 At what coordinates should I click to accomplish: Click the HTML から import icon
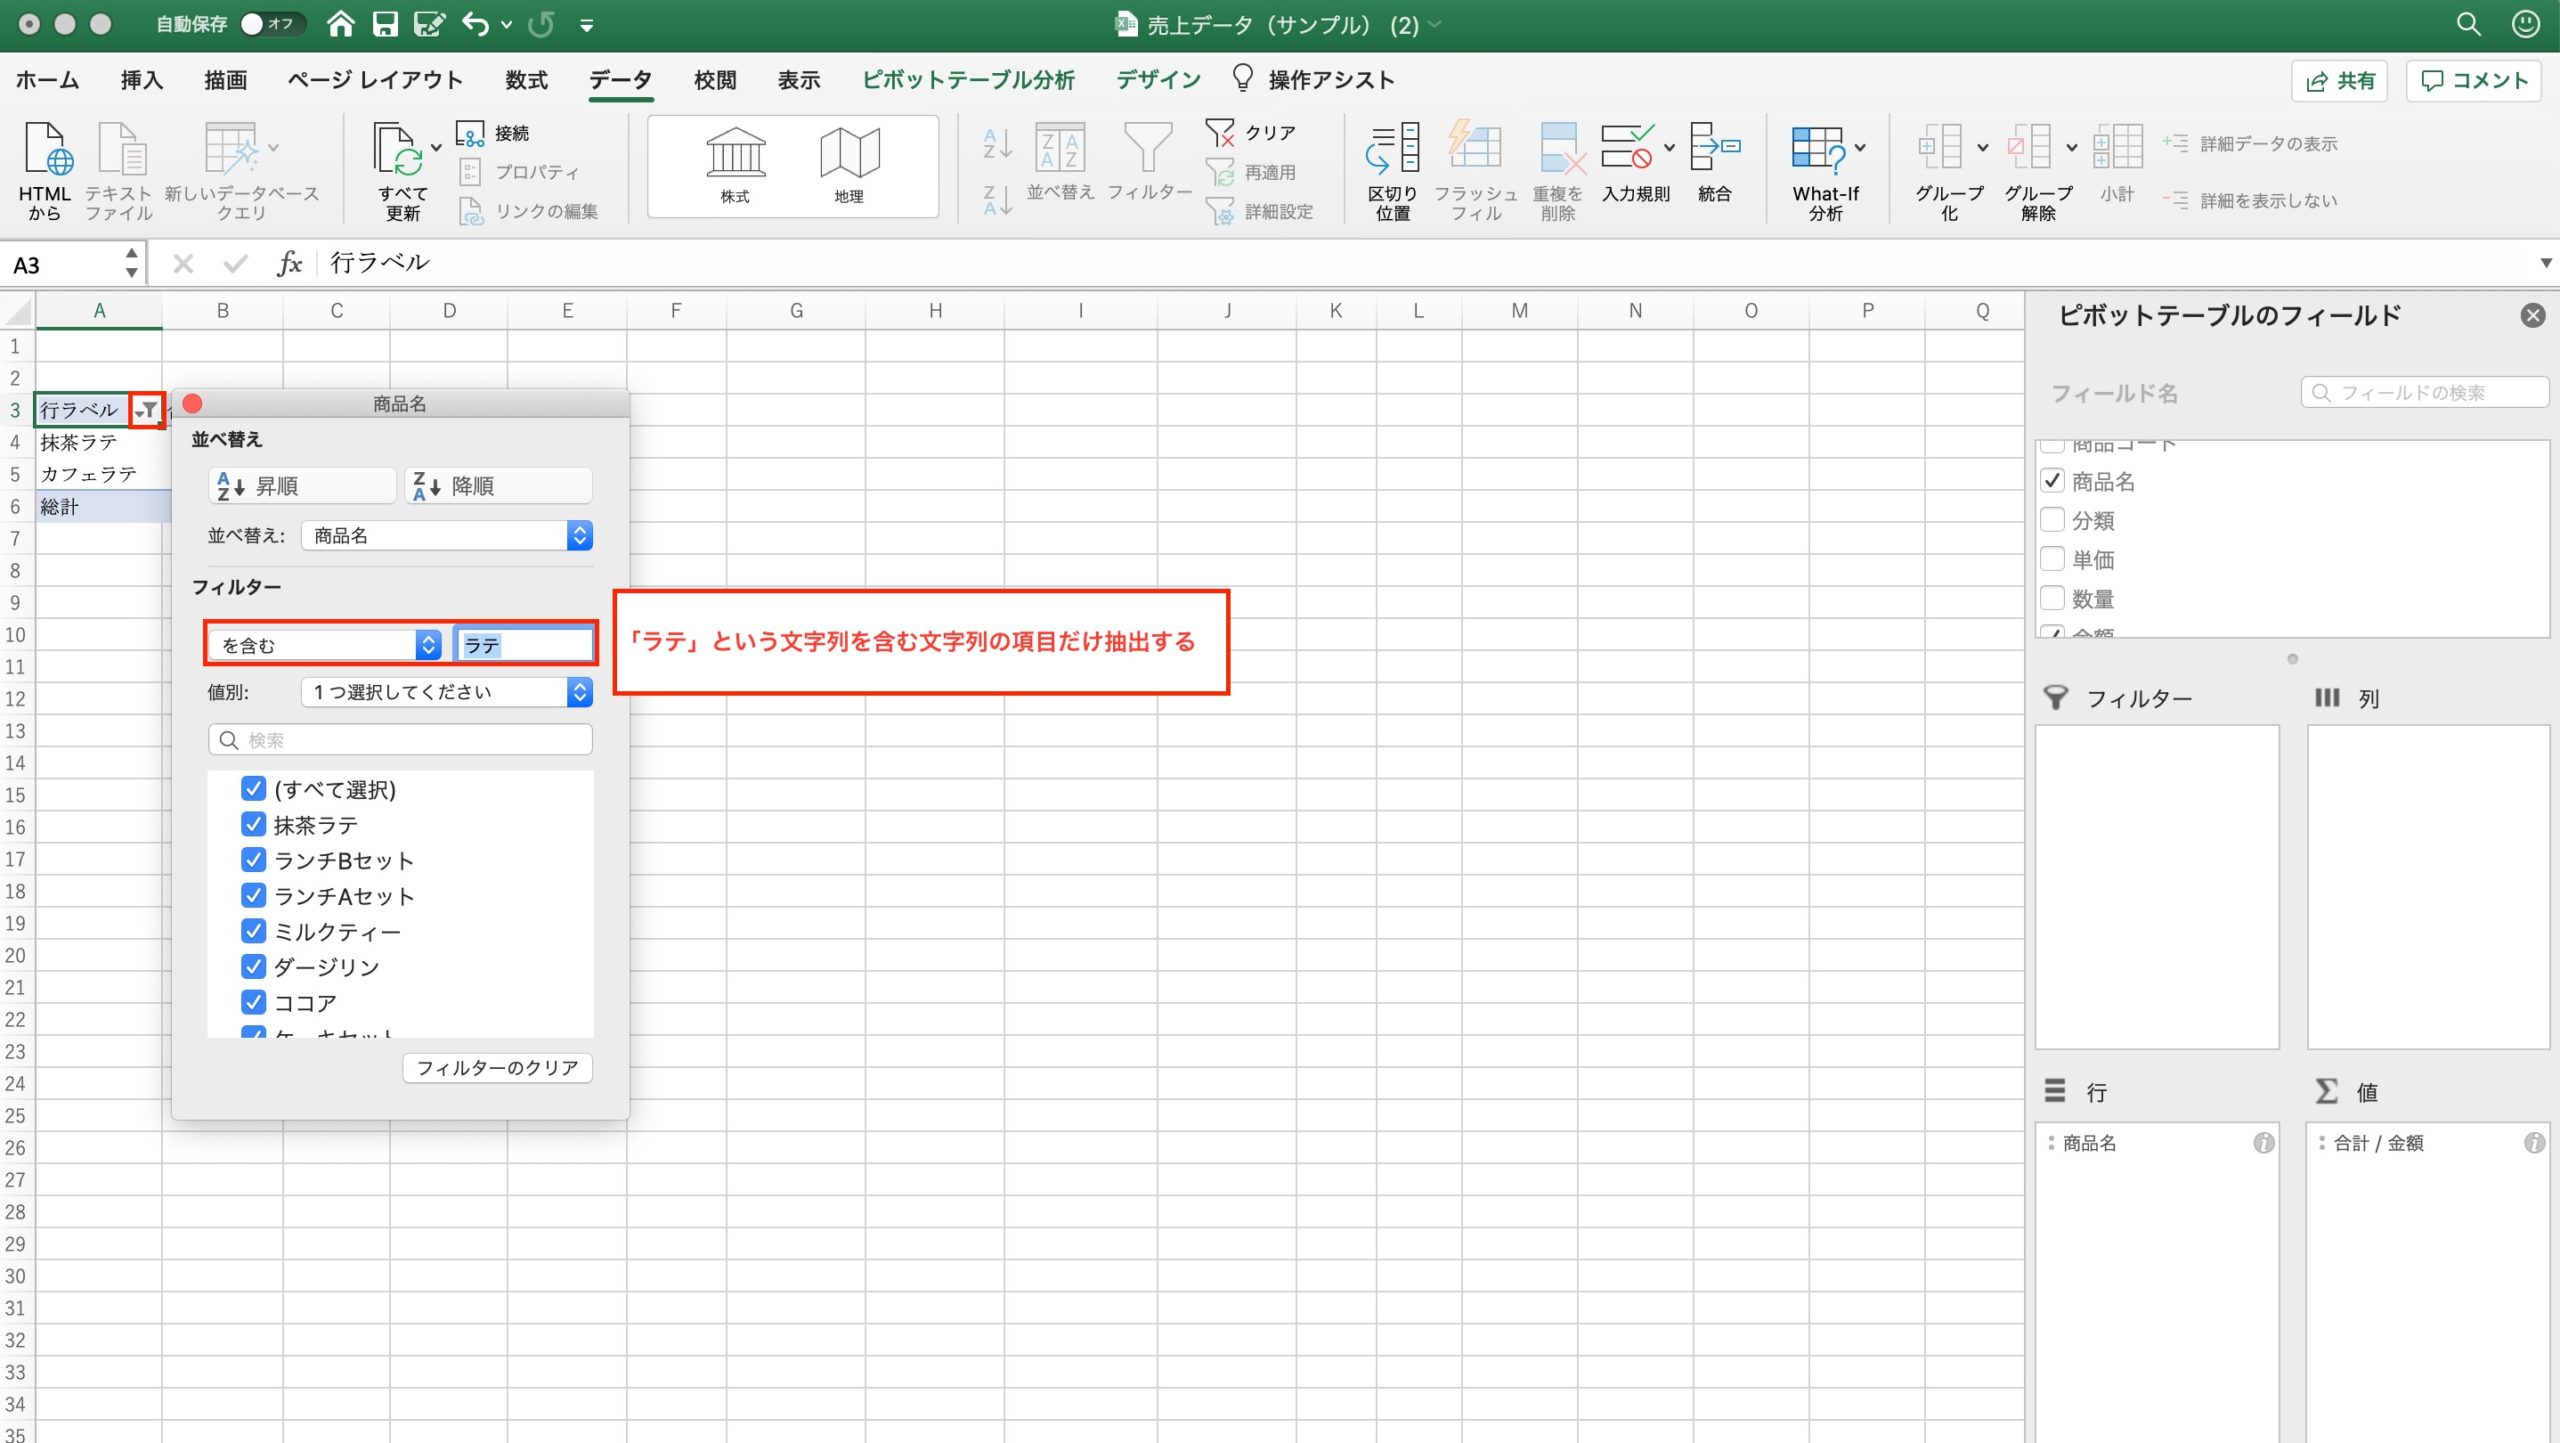(46, 150)
